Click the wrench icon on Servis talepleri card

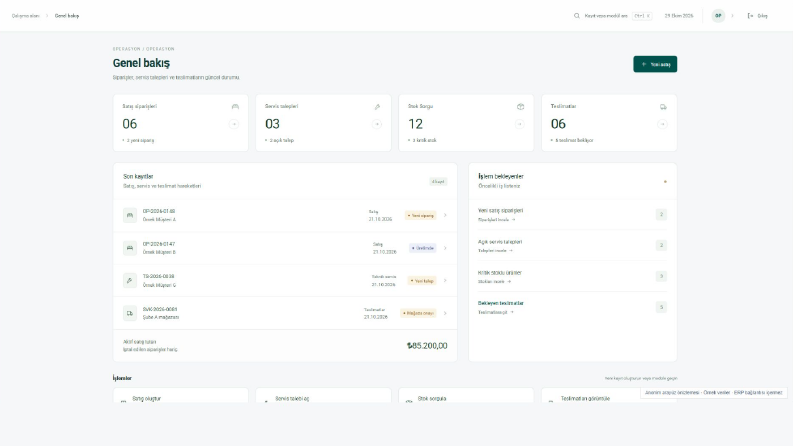click(x=377, y=107)
